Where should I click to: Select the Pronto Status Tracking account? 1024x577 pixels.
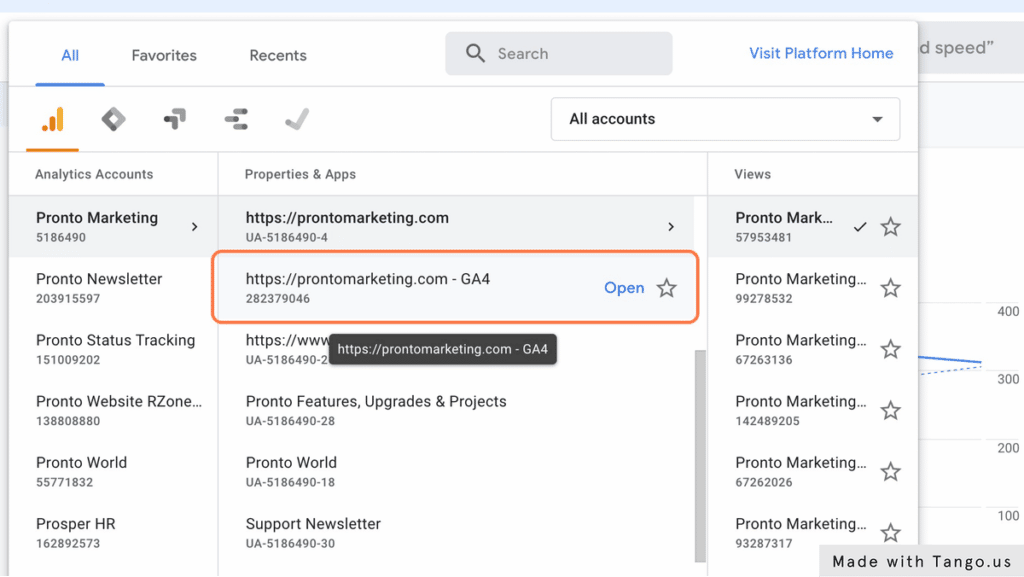[x=113, y=349]
